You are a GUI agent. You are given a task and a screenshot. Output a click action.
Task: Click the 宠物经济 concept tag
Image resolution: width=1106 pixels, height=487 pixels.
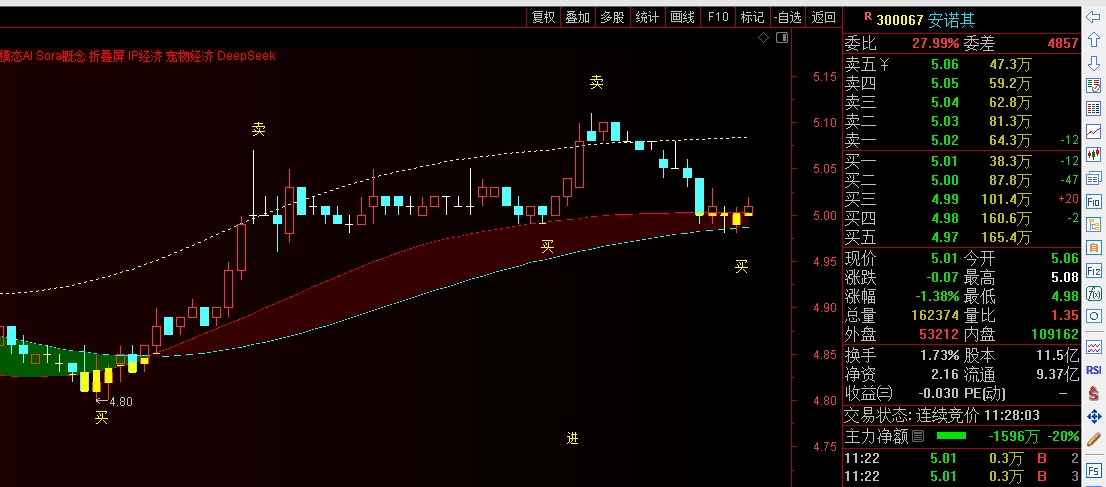tap(189, 56)
